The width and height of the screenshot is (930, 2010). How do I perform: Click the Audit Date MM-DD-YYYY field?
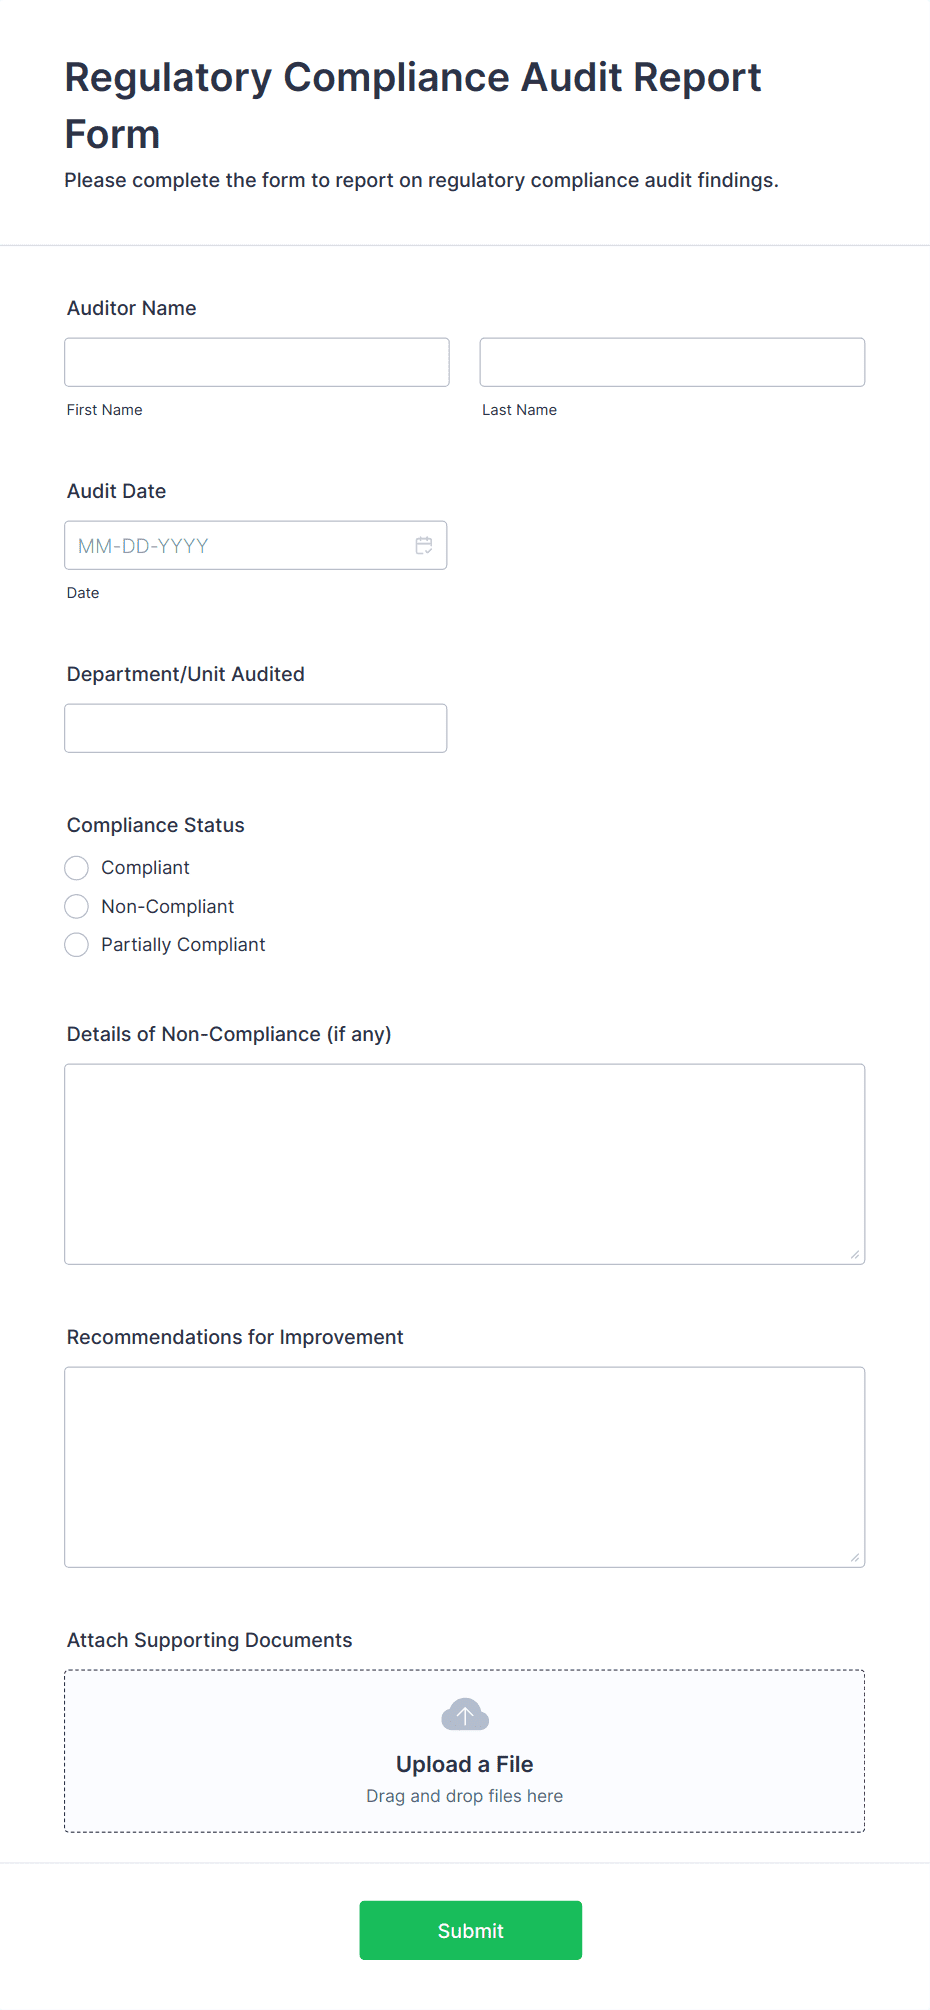[256, 545]
